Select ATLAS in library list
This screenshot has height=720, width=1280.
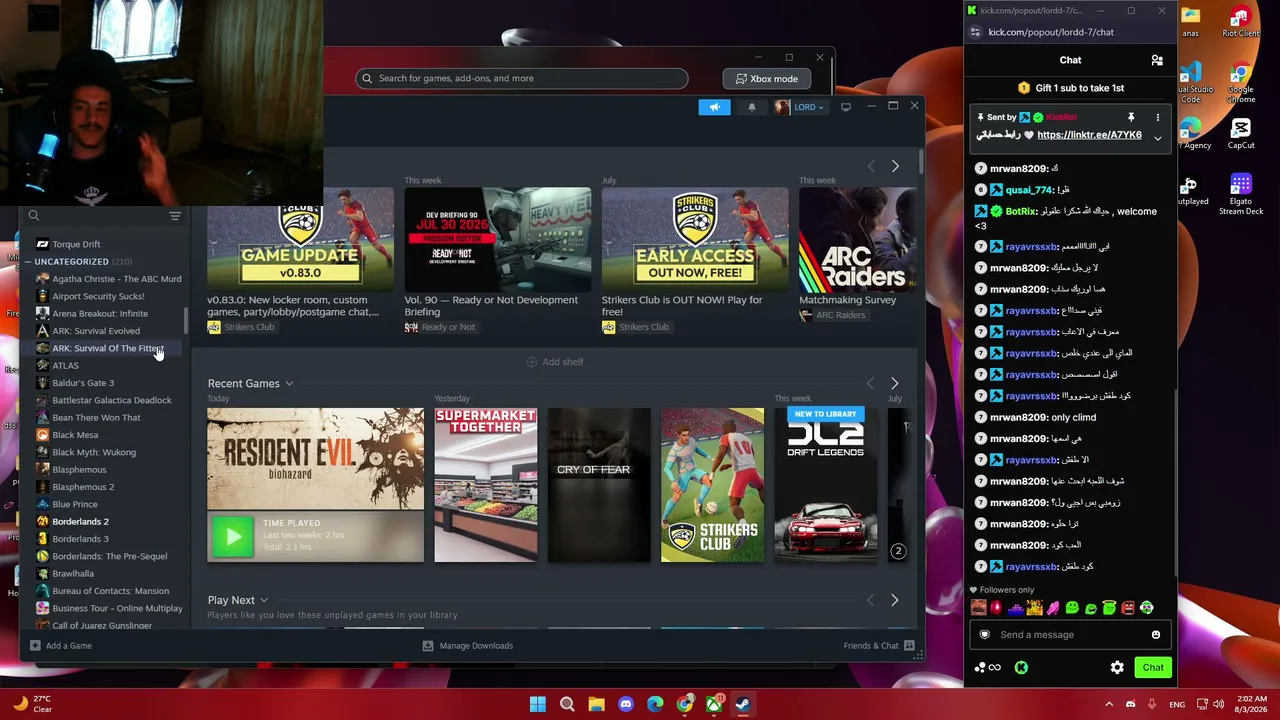tap(65, 366)
